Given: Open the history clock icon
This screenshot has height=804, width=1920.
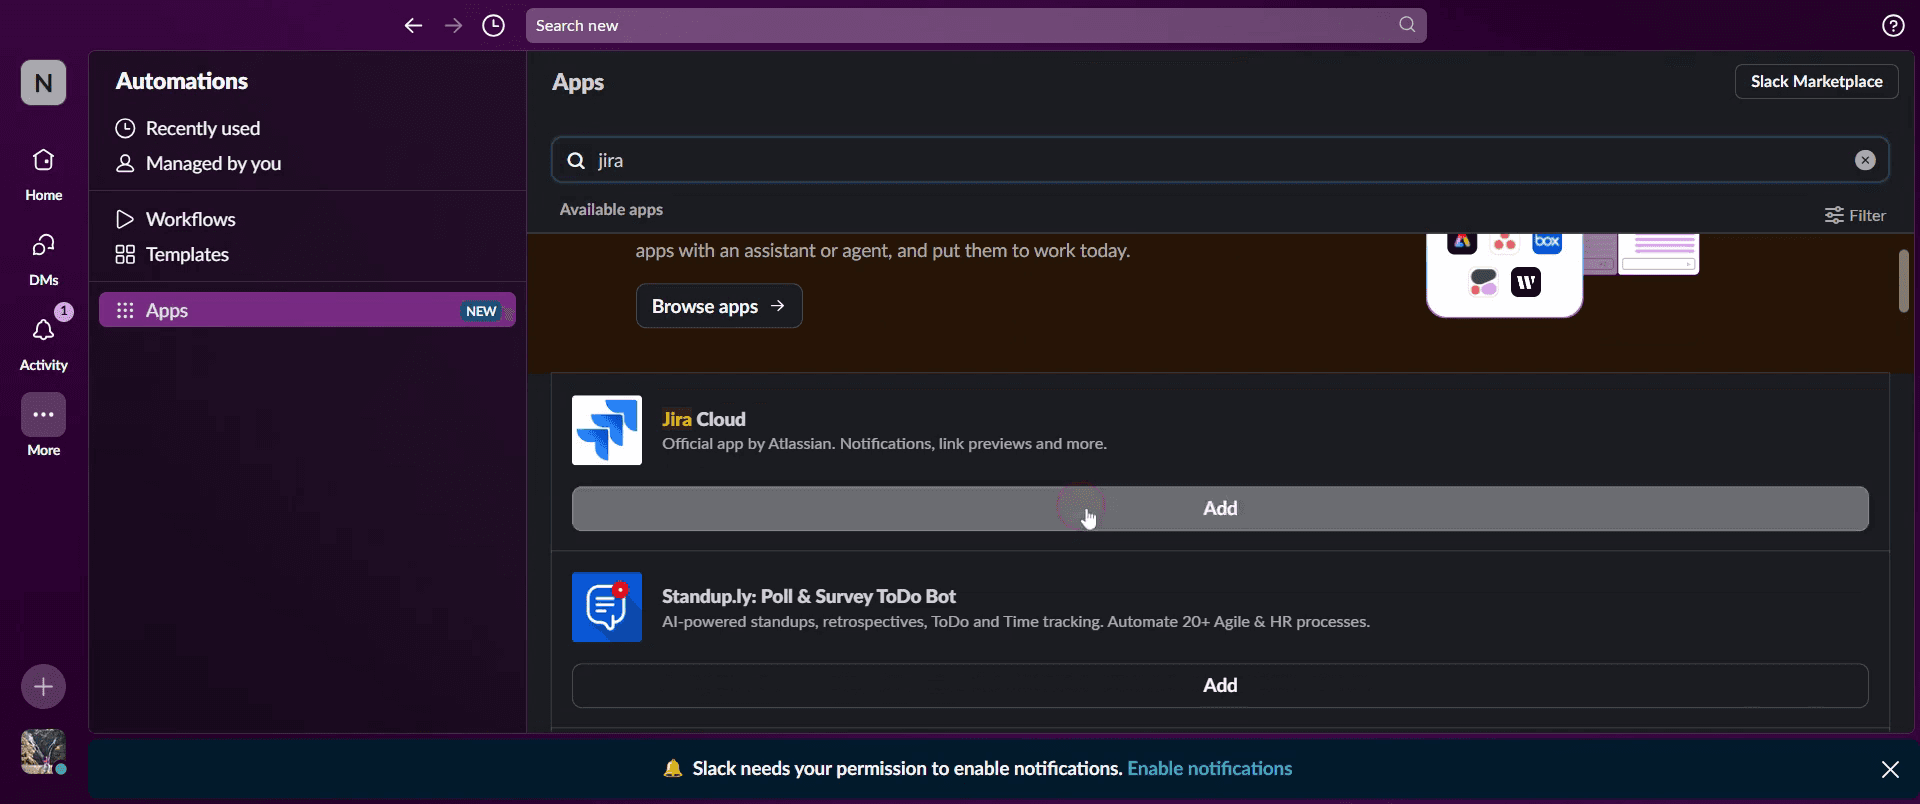Looking at the screenshot, I should (493, 26).
